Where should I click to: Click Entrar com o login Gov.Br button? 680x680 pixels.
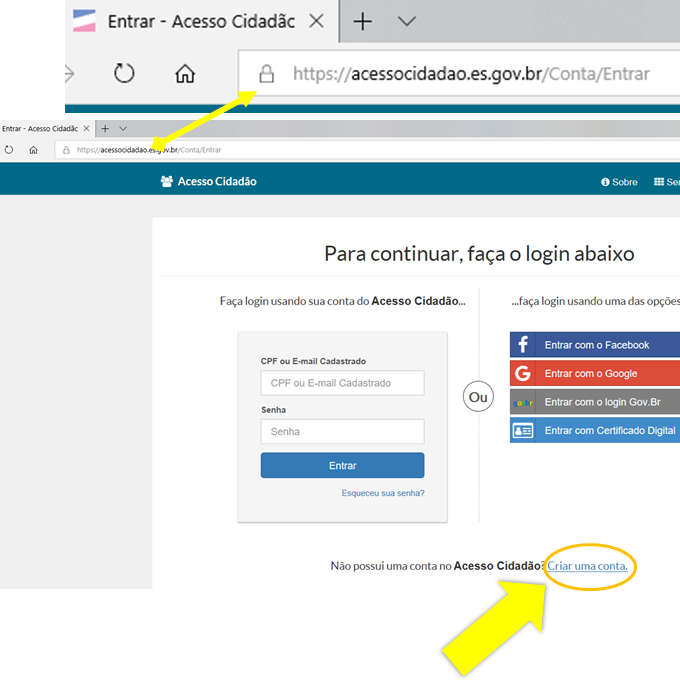[x=595, y=402]
